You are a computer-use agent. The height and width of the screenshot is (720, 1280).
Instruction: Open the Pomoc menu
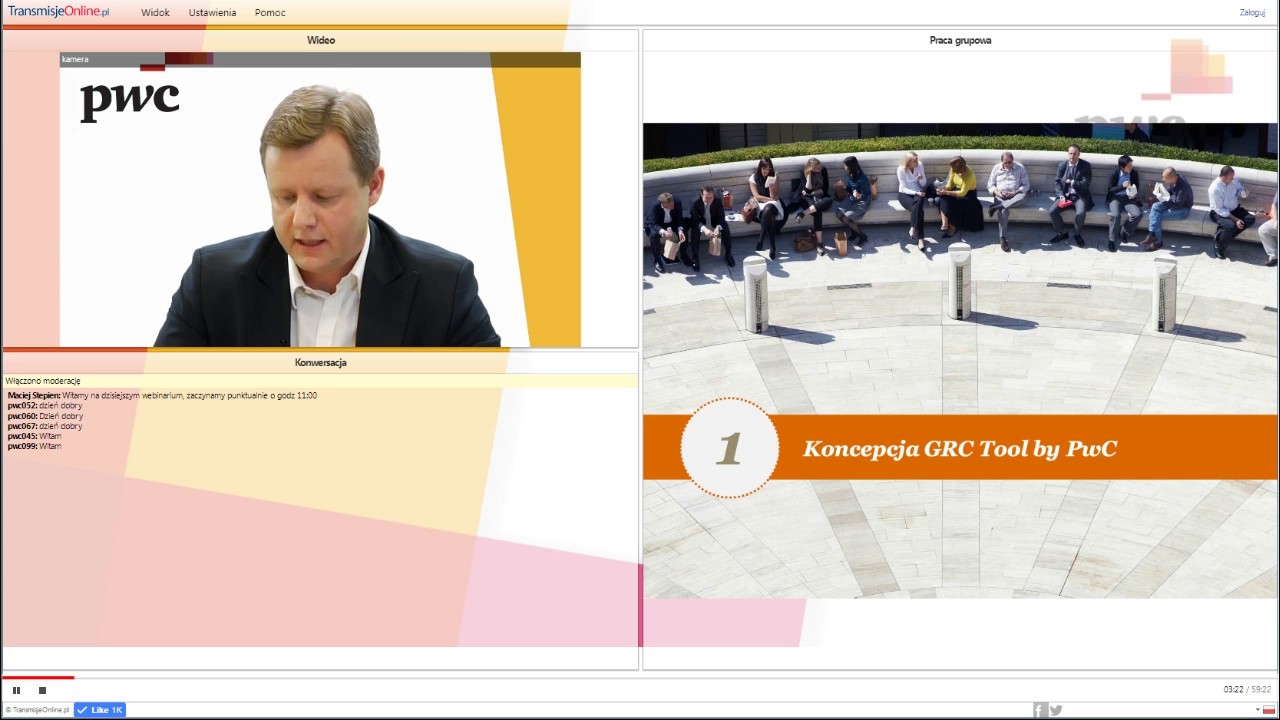tap(270, 13)
